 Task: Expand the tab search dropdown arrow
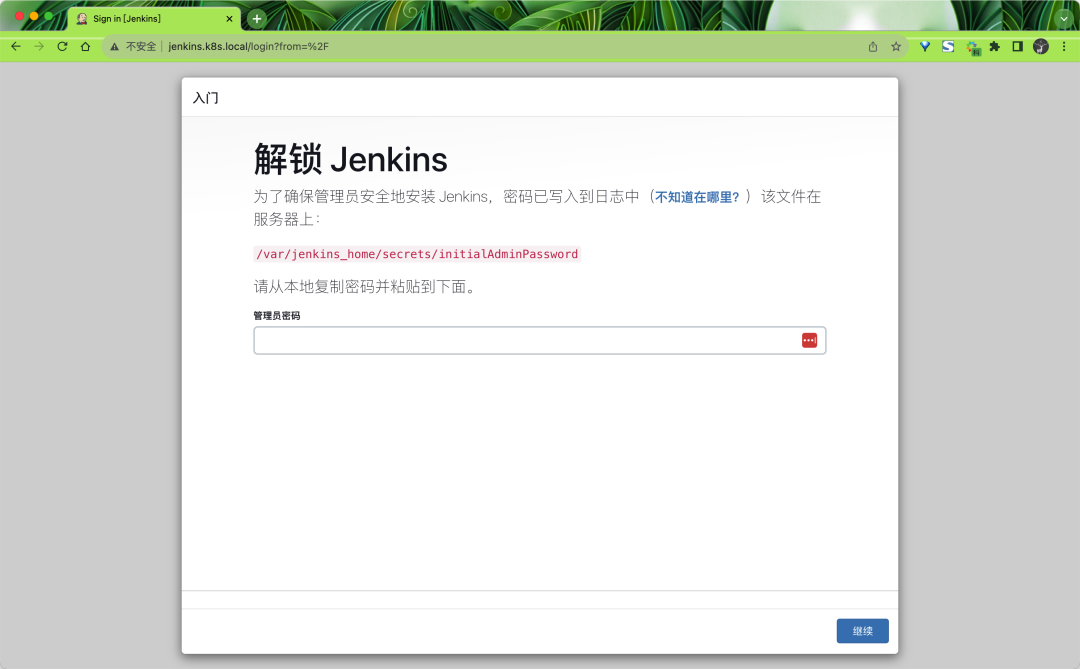point(1064,19)
